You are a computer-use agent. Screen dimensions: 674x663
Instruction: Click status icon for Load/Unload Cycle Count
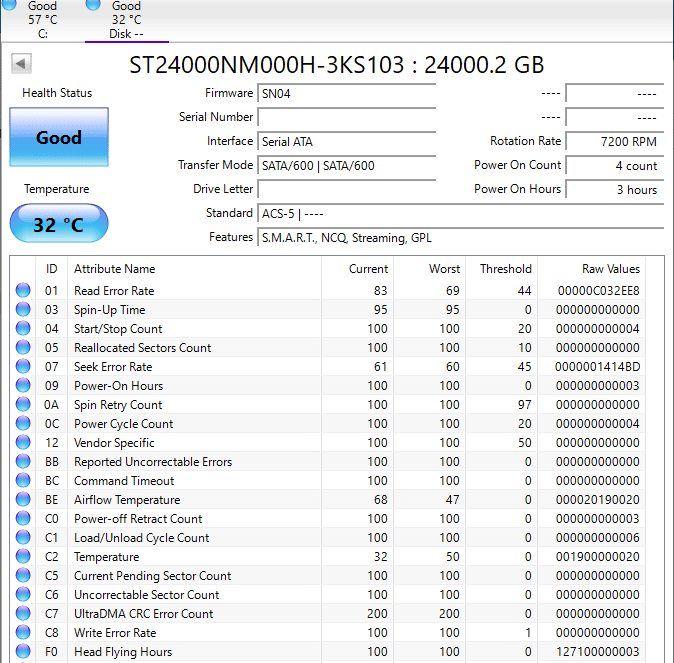(x=23, y=537)
